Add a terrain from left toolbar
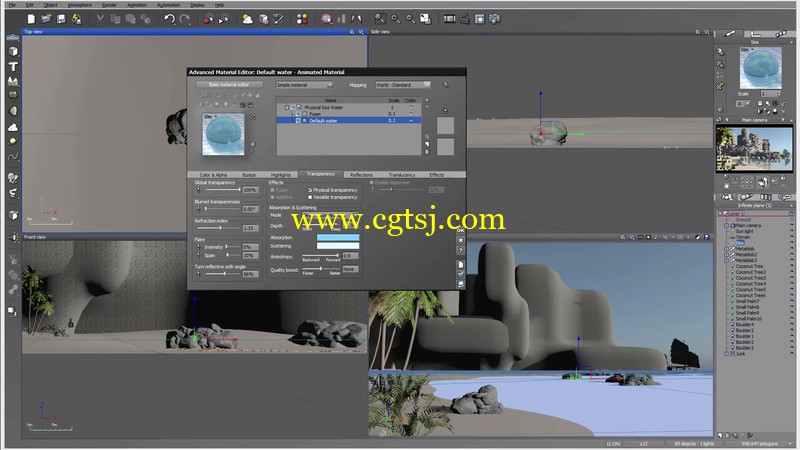This screenshot has height=450, width=800. tap(13, 81)
